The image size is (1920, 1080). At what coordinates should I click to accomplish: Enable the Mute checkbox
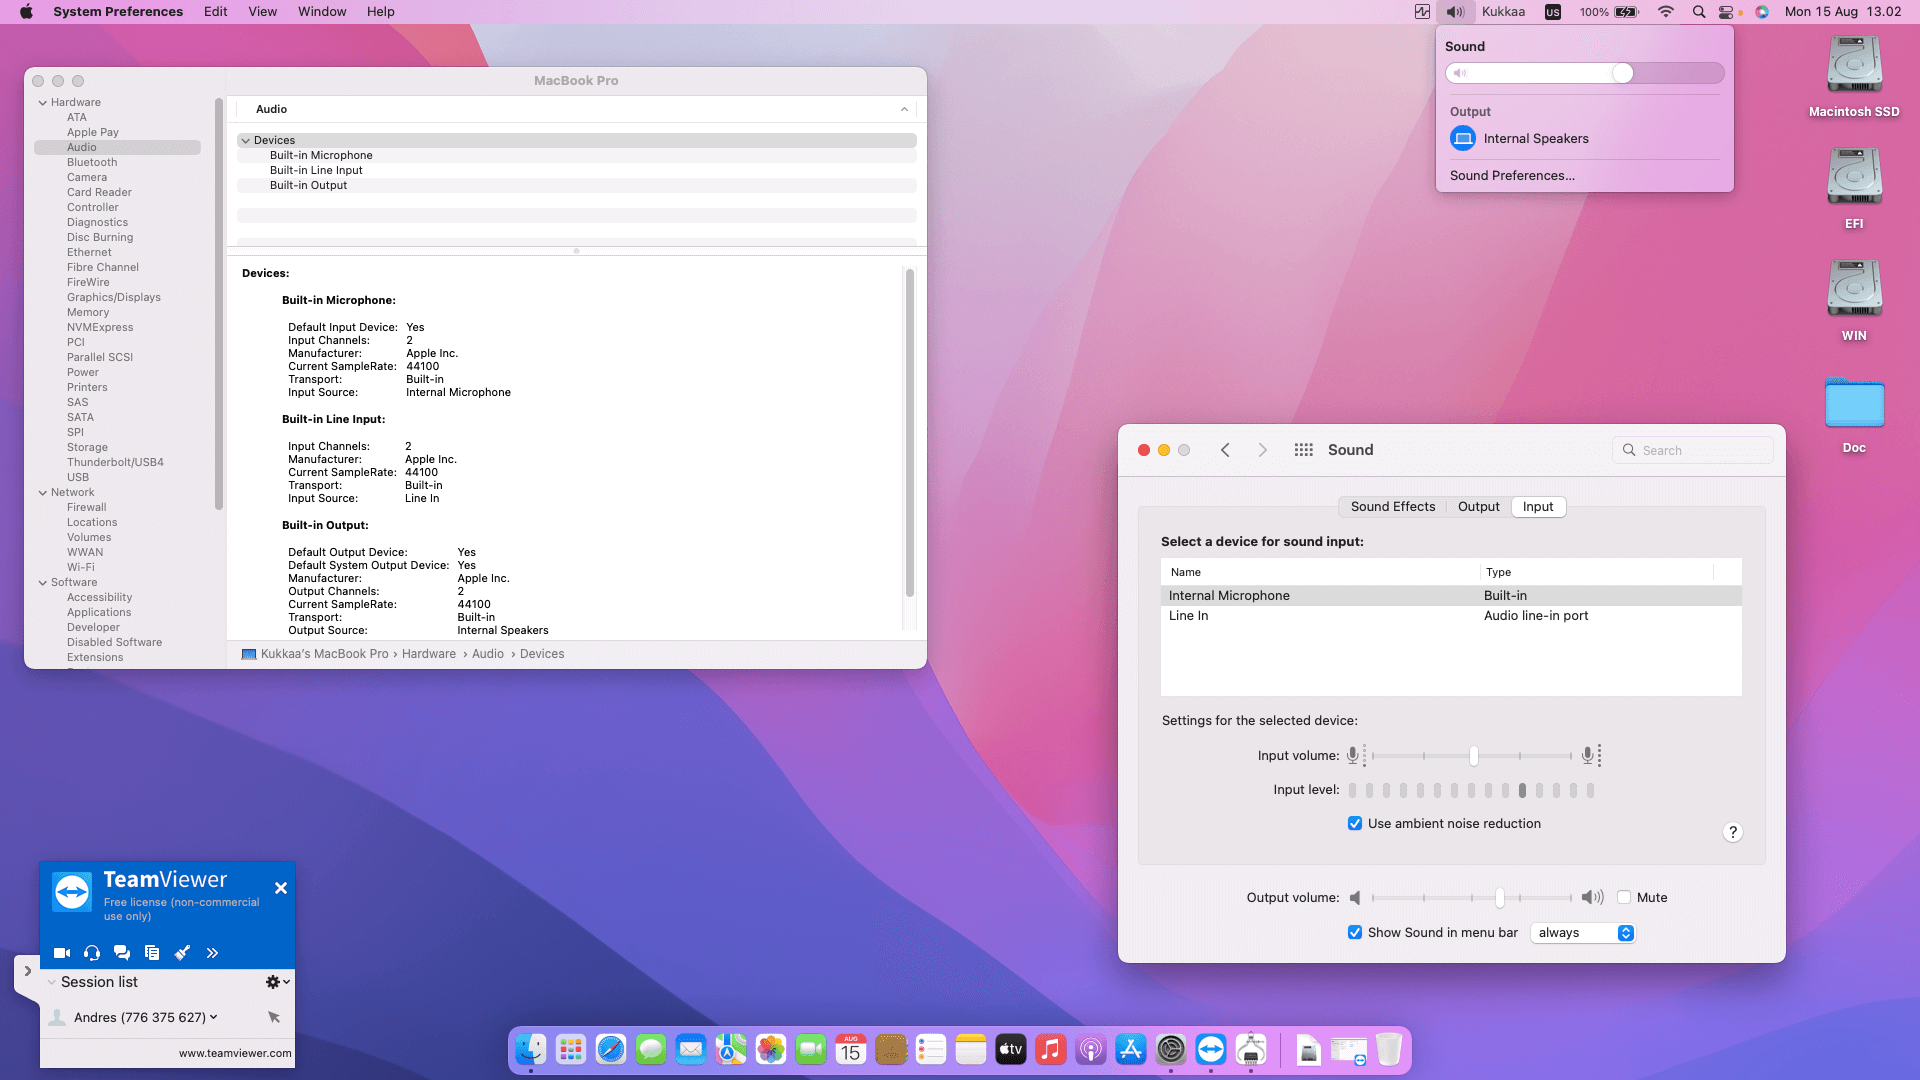click(x=1624, y=898)
